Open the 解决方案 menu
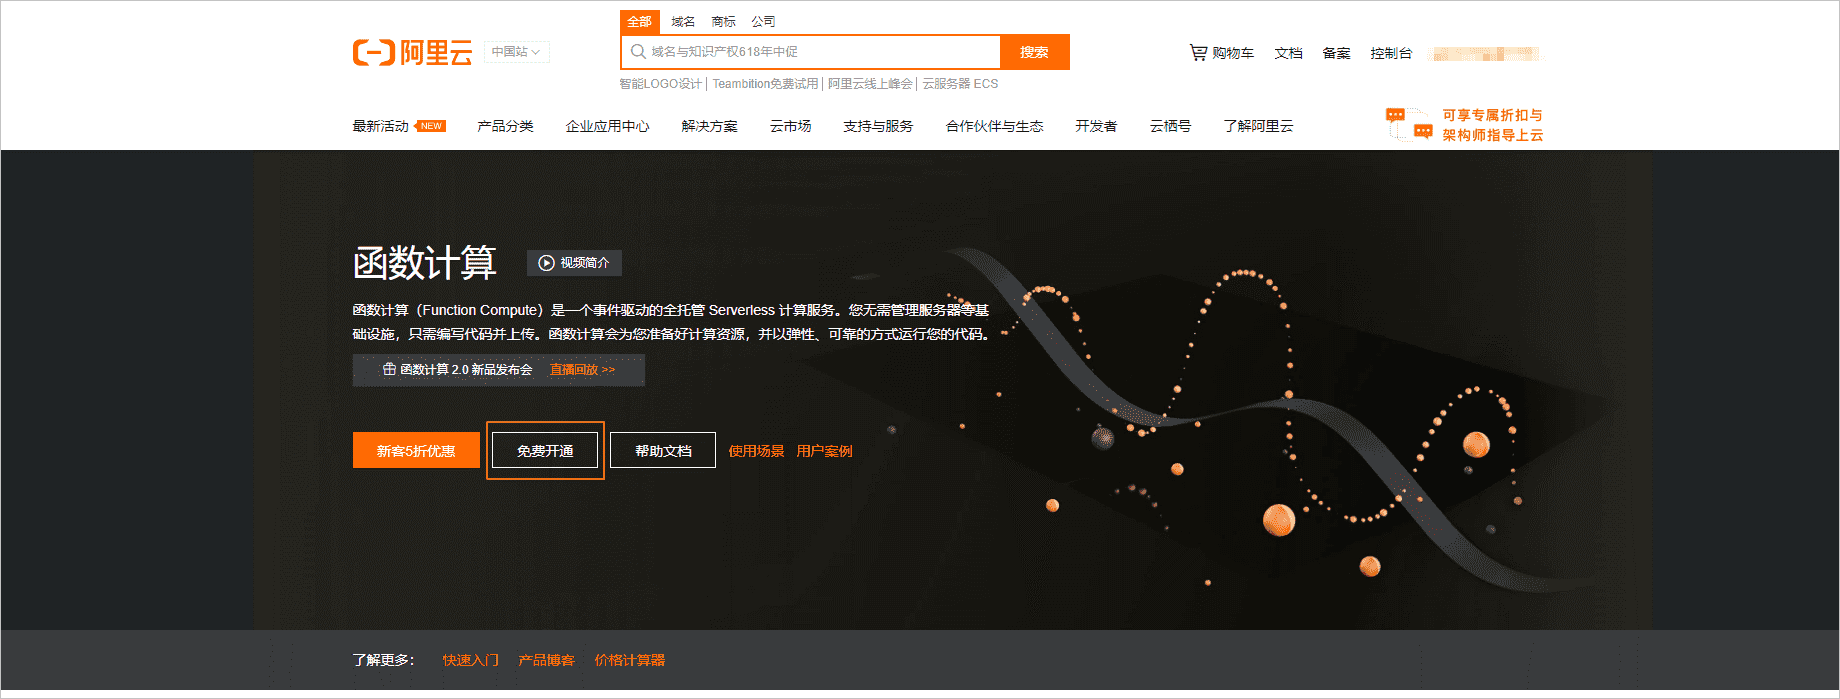The width and height of the screenshot is (1840, 699). (x=709, y=126)
